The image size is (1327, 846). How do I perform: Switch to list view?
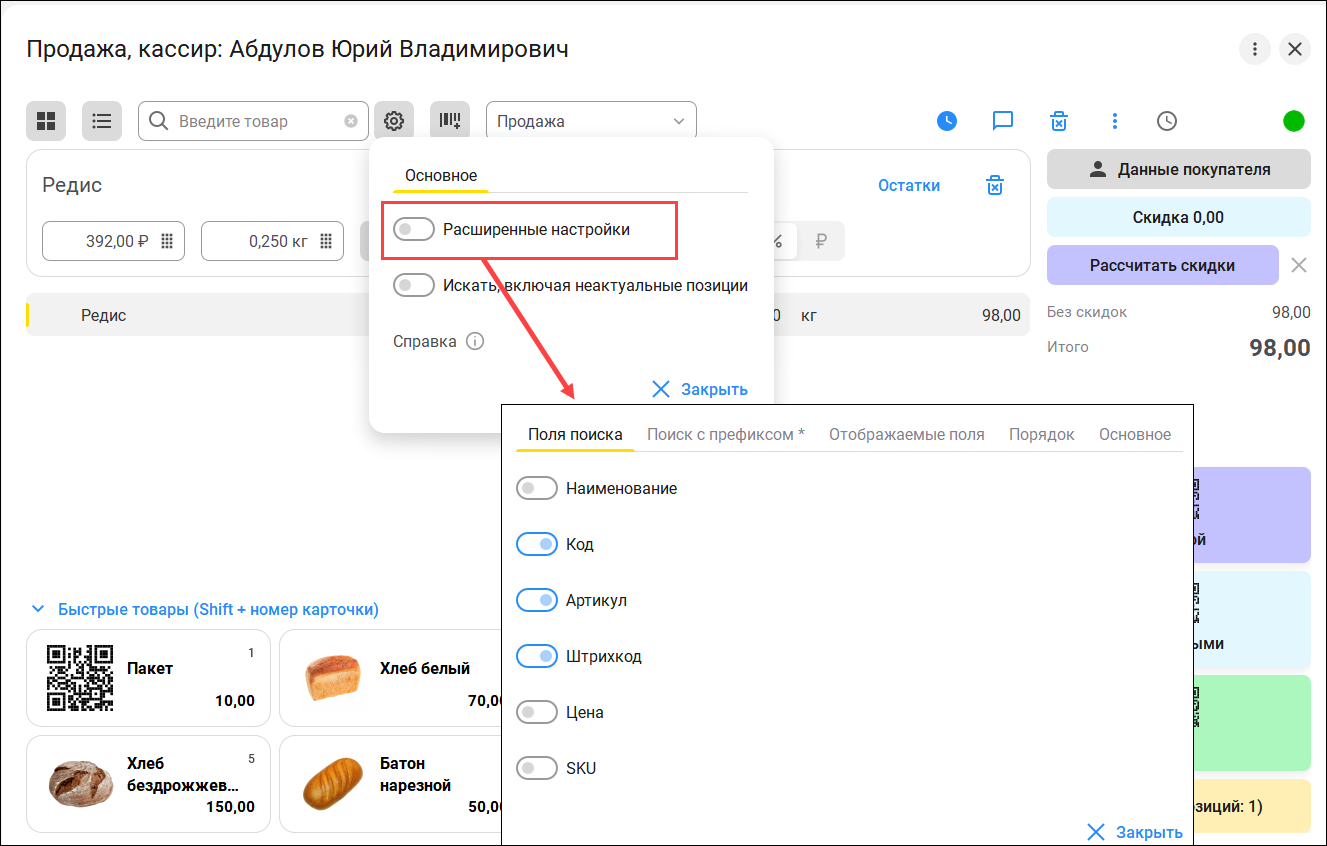pos(101,121)
